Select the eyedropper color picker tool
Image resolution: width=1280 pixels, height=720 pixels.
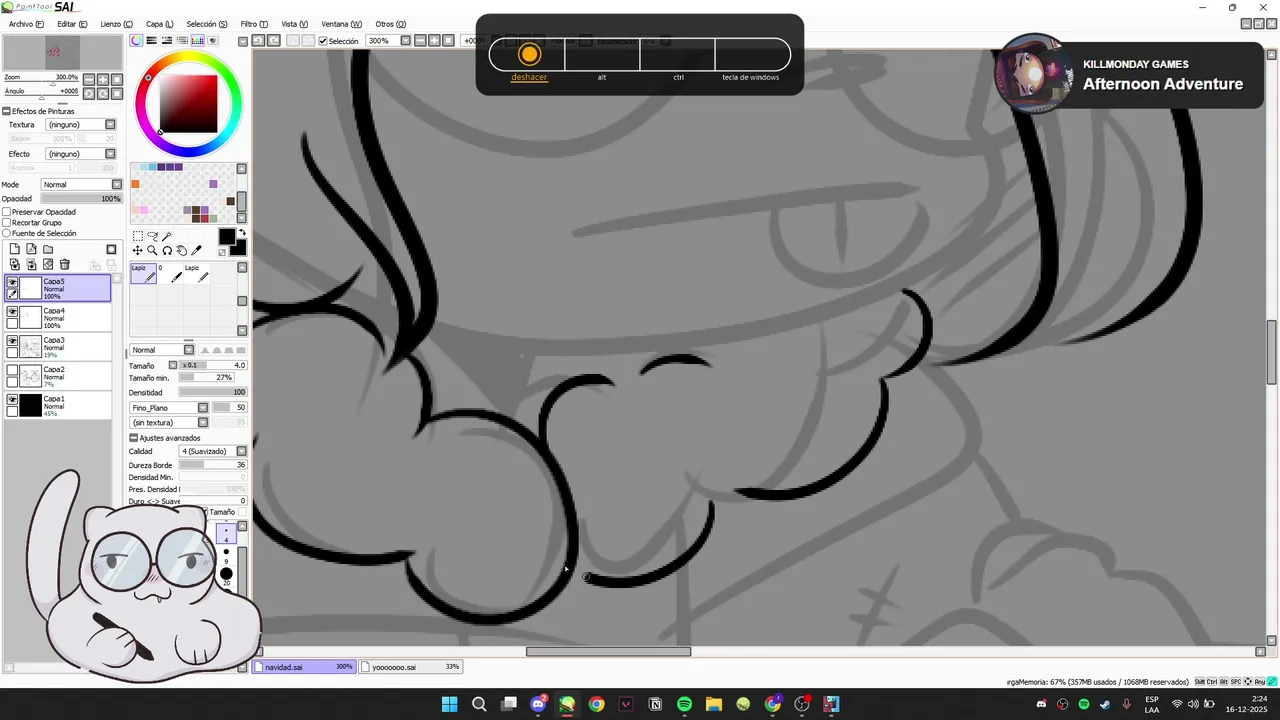click(196, 251)
